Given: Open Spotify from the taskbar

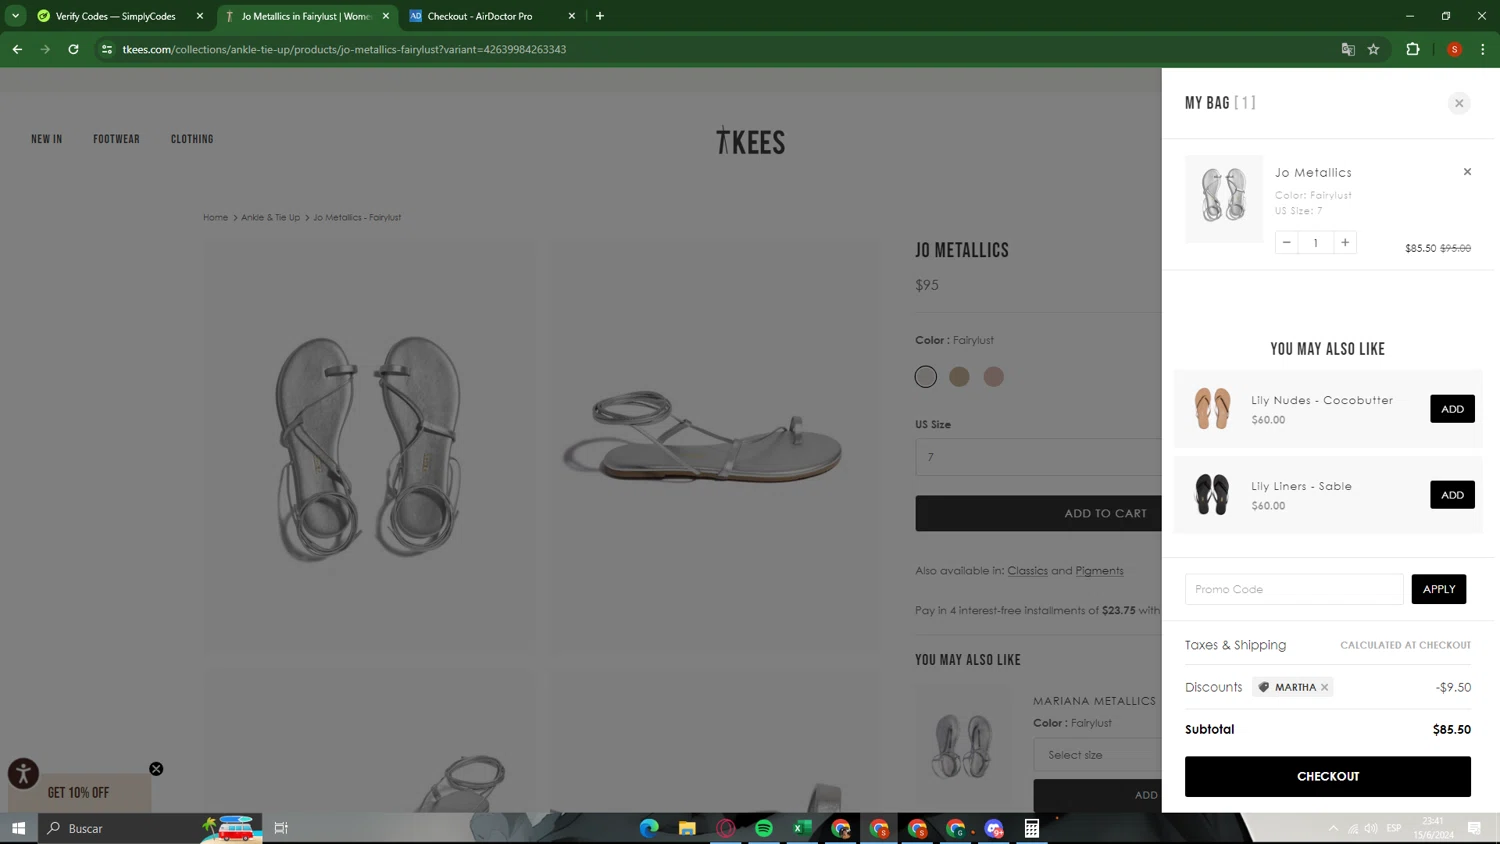Looking at the screenshot, I should (x=764, y=828).
